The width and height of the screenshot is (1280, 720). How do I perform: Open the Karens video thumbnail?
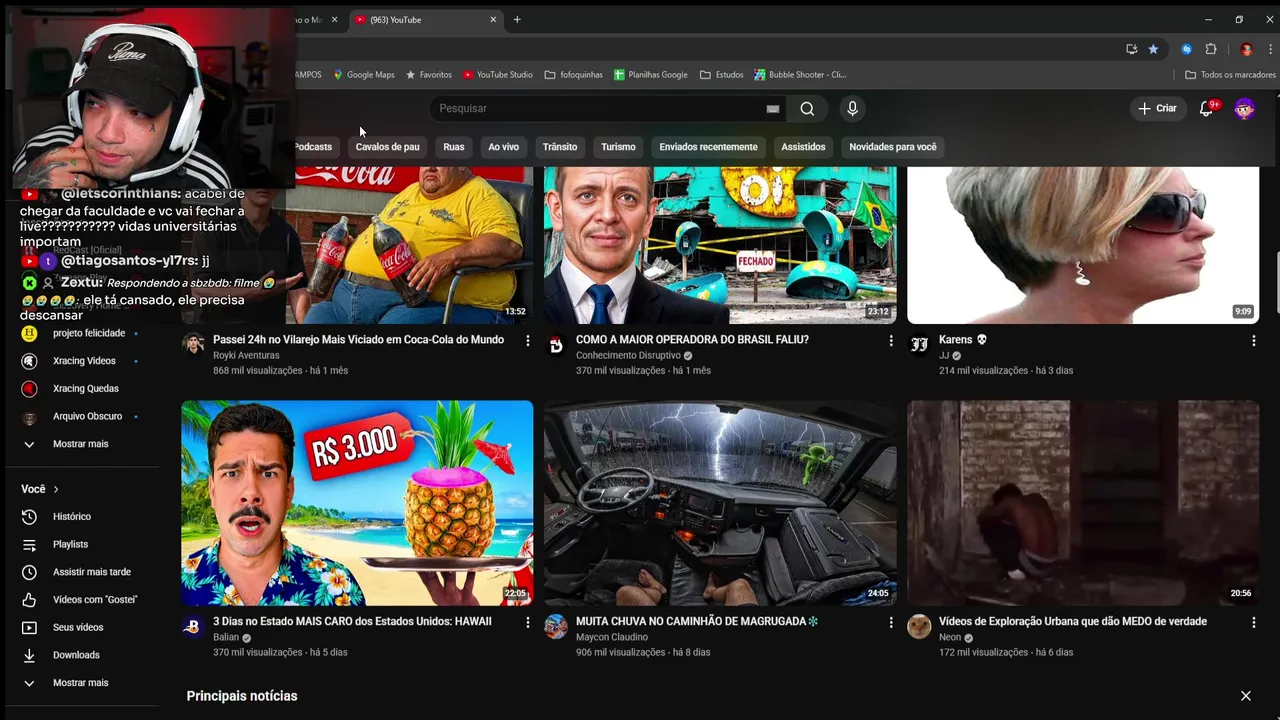tap(1083, 245)
